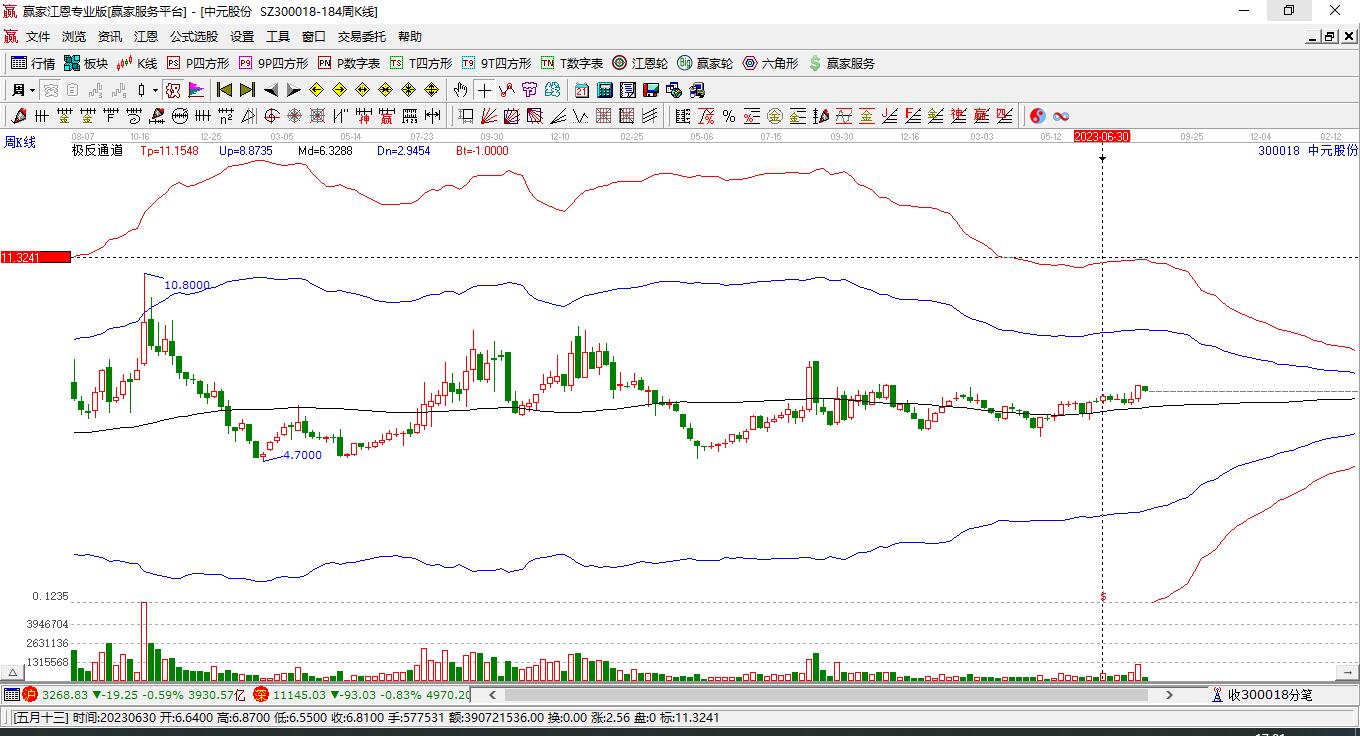The width and height of the screenshot is (1360, 736).
Task: Open the 六角形 hexagon tool
Action: 770,63
